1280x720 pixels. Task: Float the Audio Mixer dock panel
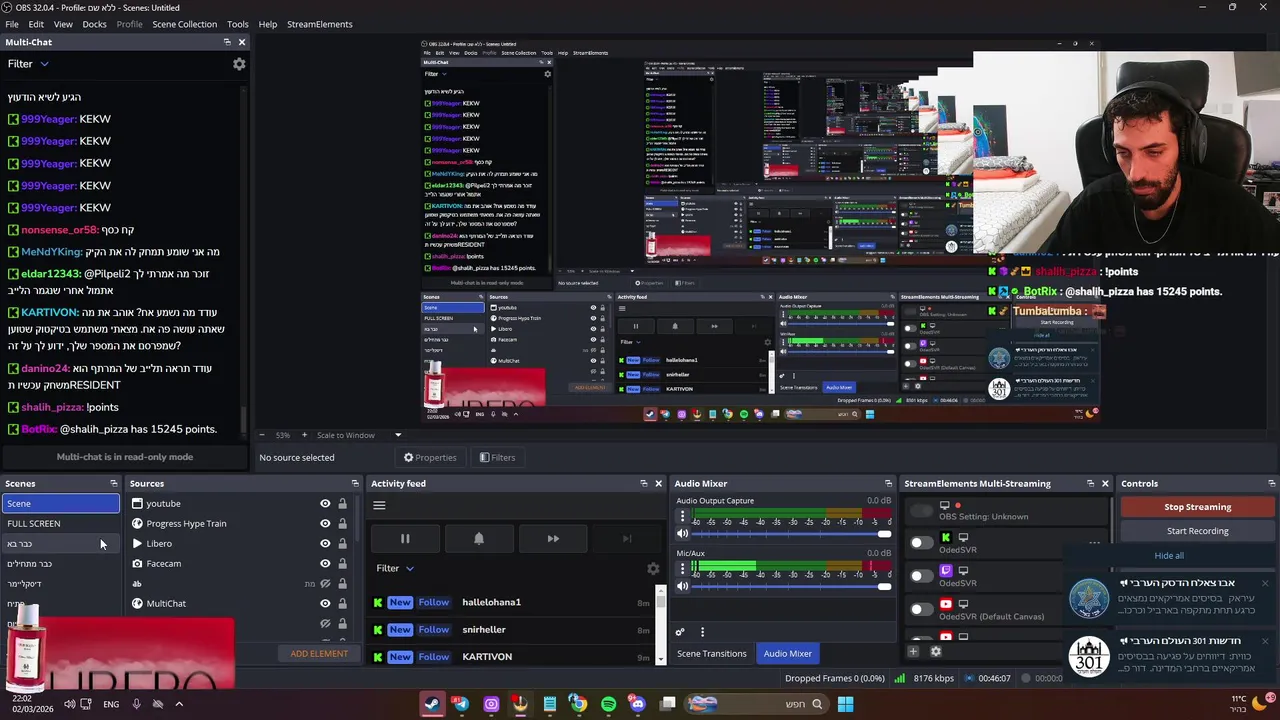(x=888, y=483)
